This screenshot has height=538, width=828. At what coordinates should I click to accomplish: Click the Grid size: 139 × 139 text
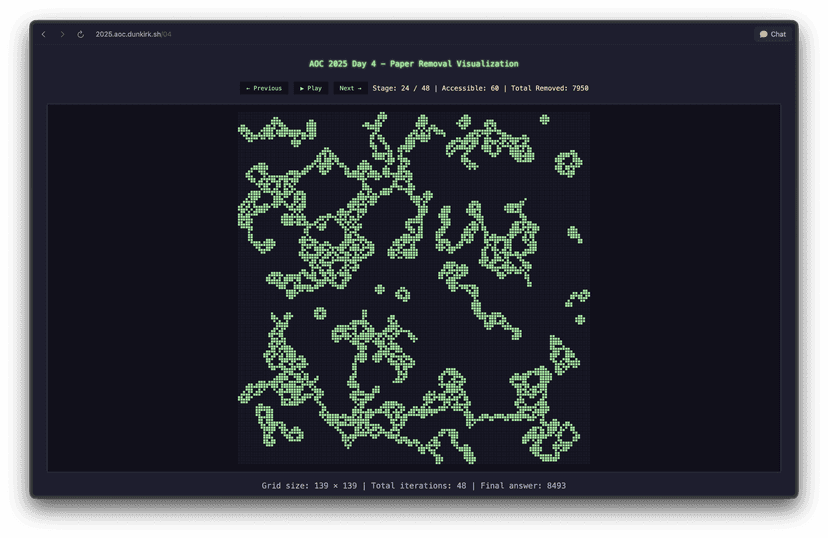click(x=308, y=485)
